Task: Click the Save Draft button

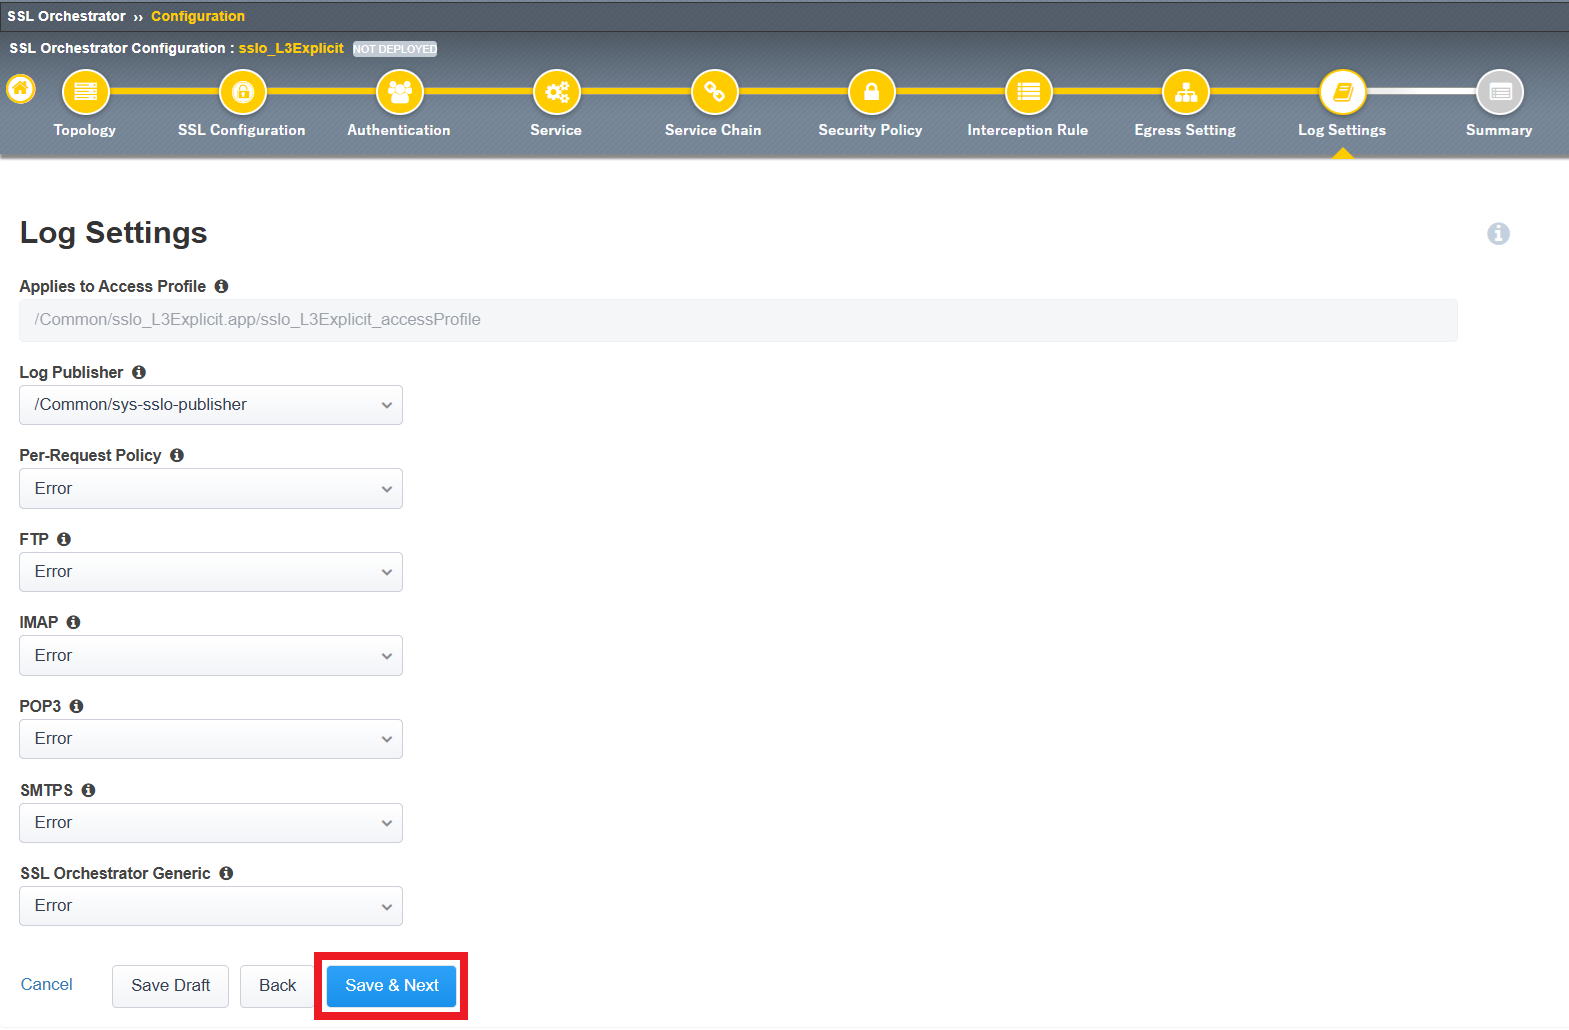Action: click(171, 986)
